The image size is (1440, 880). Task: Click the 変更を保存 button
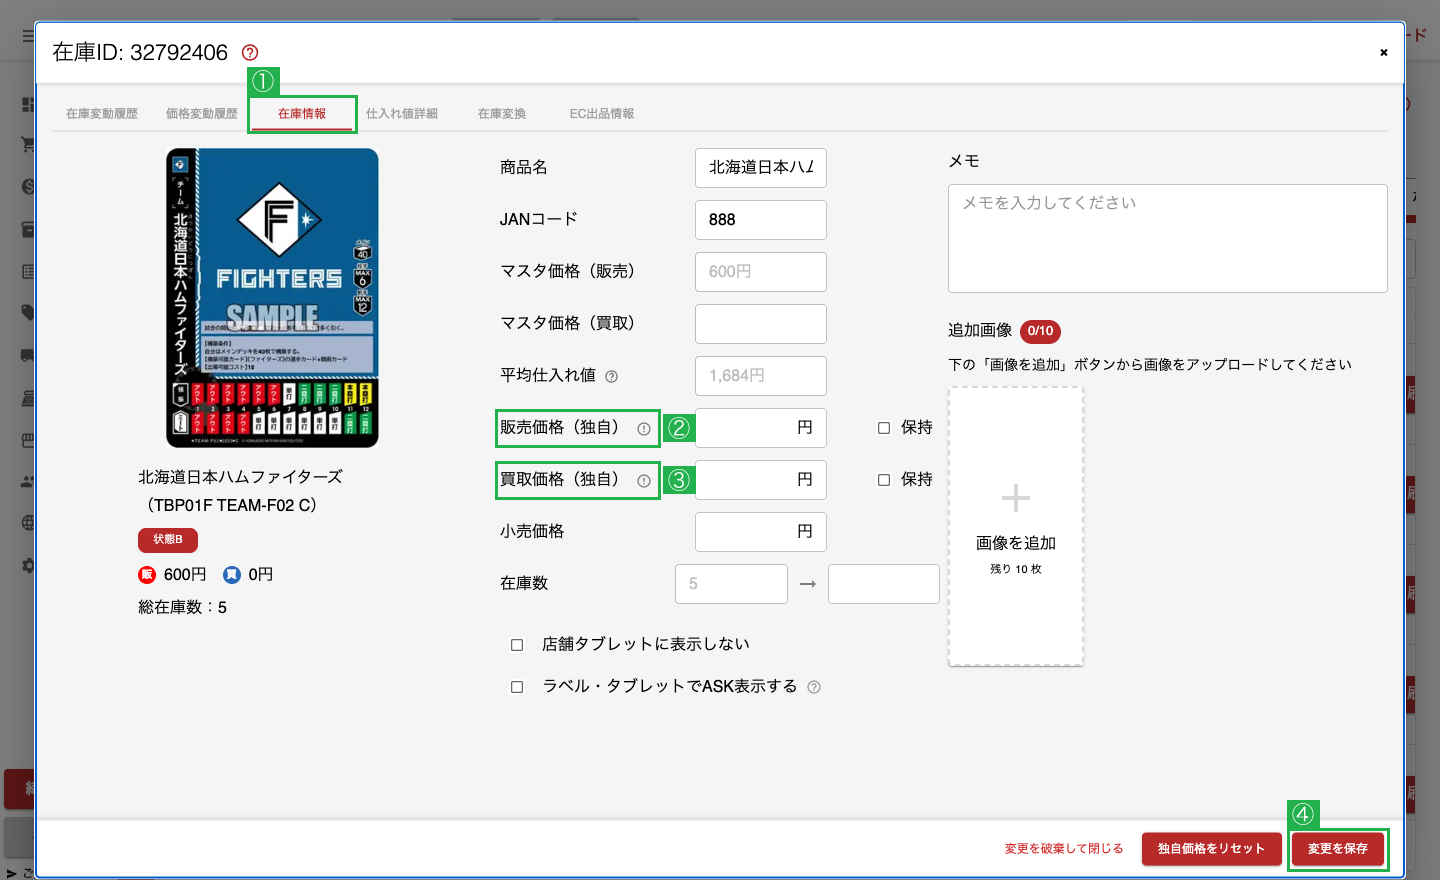1338,849
